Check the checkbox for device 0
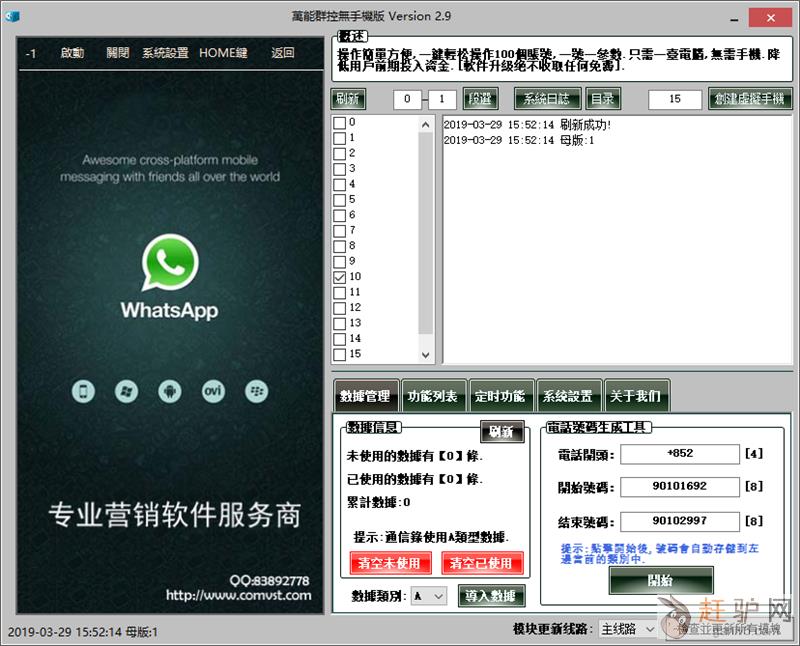This screenshot has height=646, width=800. tap(340, 122)
